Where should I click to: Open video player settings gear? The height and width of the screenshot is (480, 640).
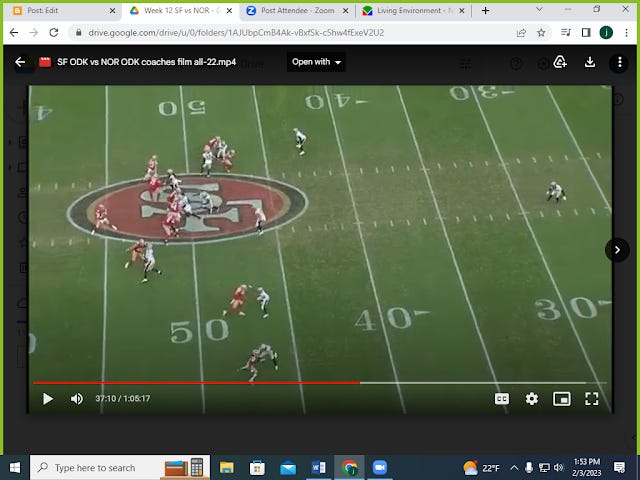click(531, 399)
